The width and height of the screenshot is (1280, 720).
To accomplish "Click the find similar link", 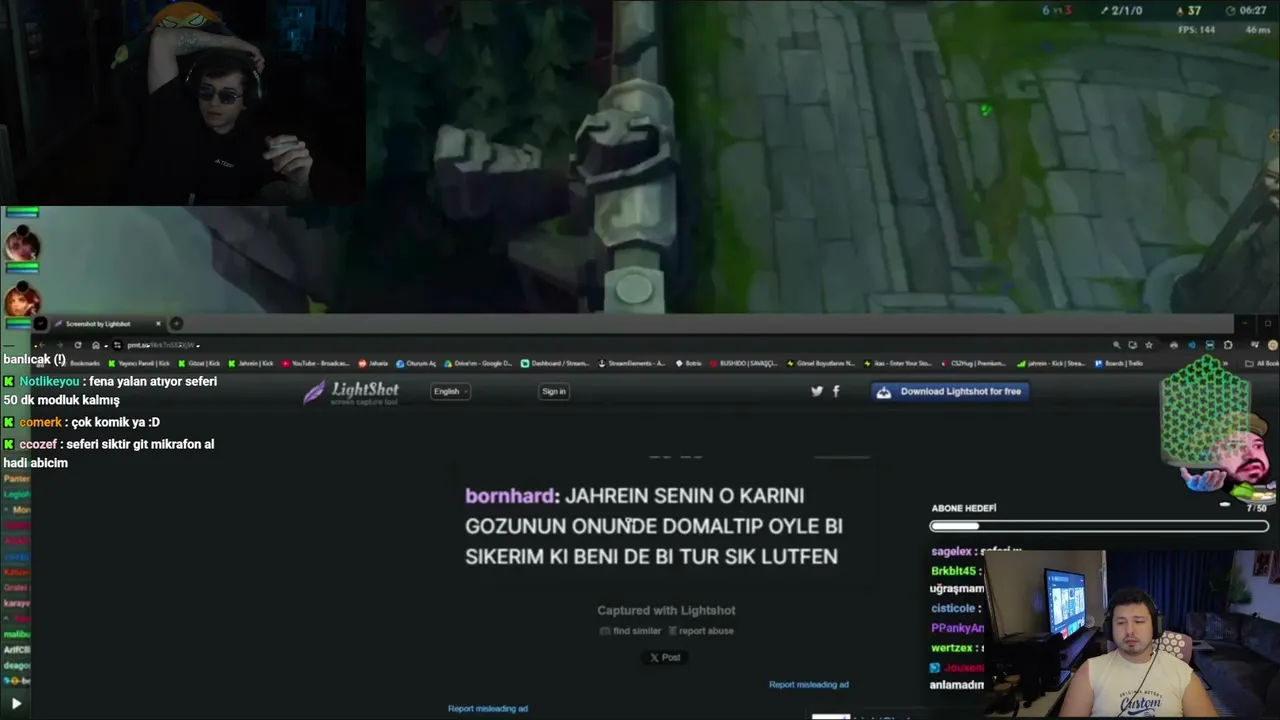I will click(x=631, y=631).
